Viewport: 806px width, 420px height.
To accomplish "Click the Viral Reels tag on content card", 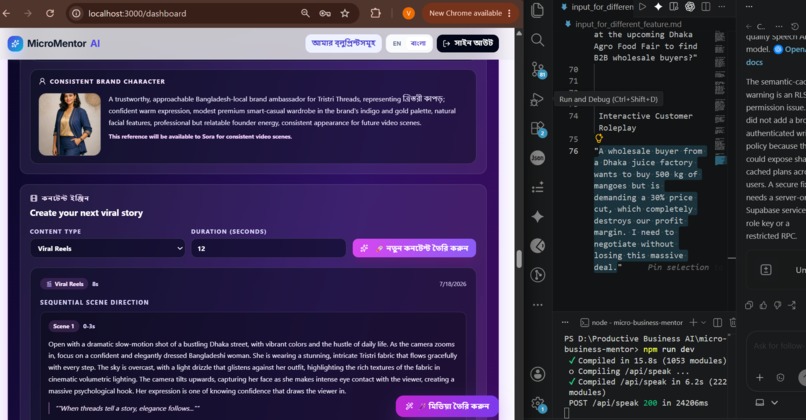I will 65,284.
